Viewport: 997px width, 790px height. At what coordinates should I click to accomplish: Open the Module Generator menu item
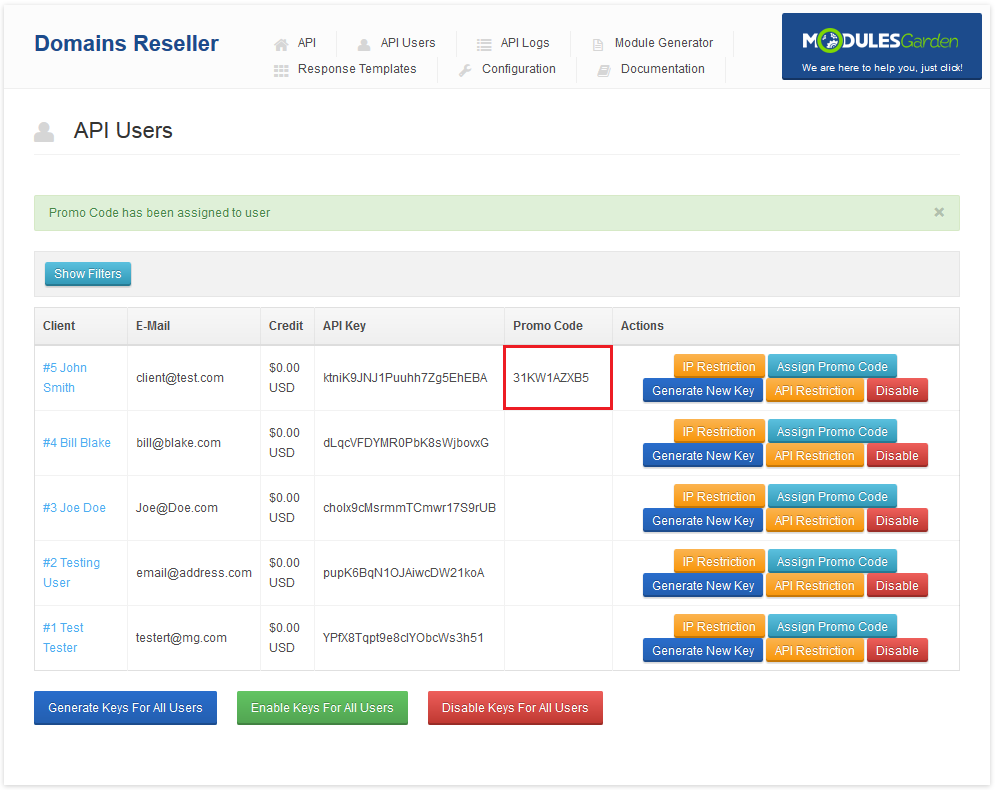click(x=663, y=43)
